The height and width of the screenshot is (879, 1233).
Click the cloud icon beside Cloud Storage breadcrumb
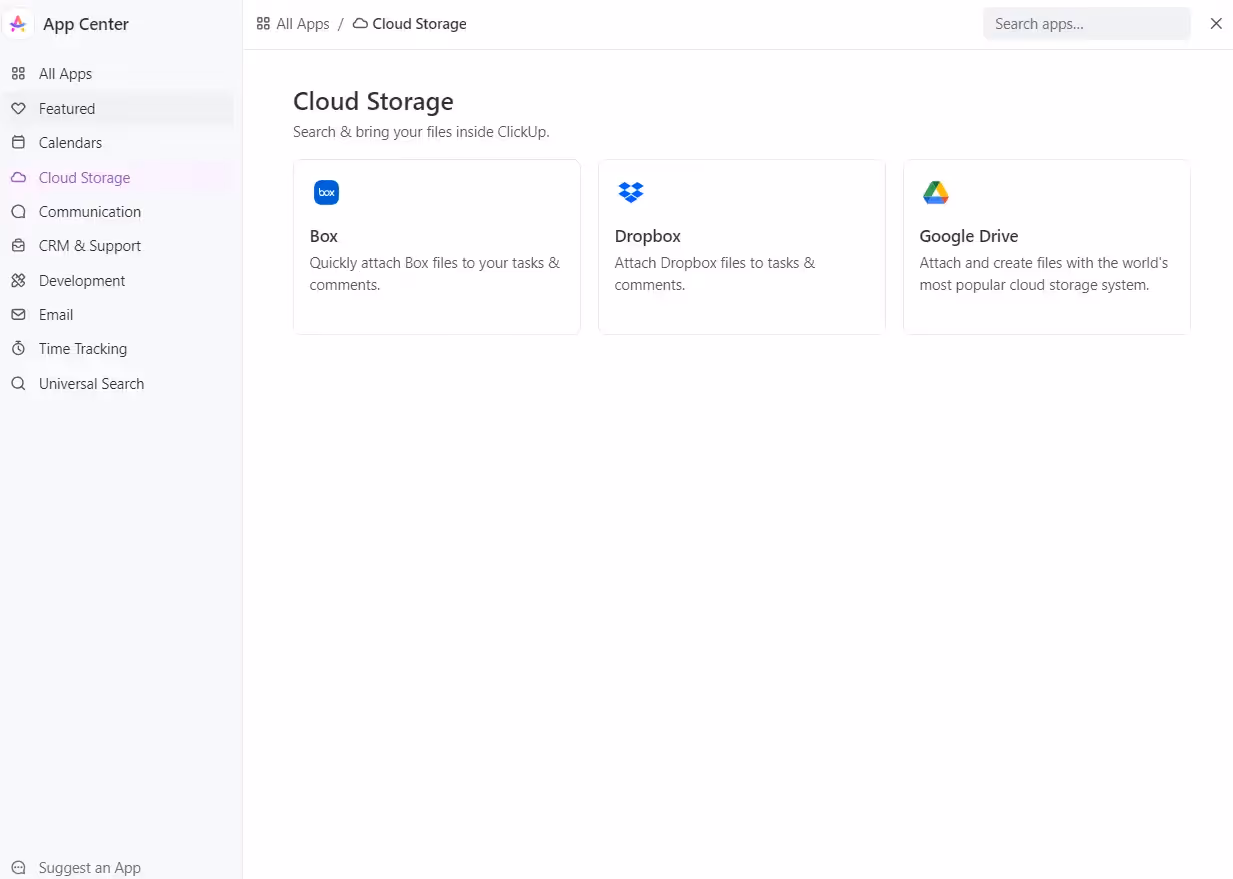(x=359, y=23)
